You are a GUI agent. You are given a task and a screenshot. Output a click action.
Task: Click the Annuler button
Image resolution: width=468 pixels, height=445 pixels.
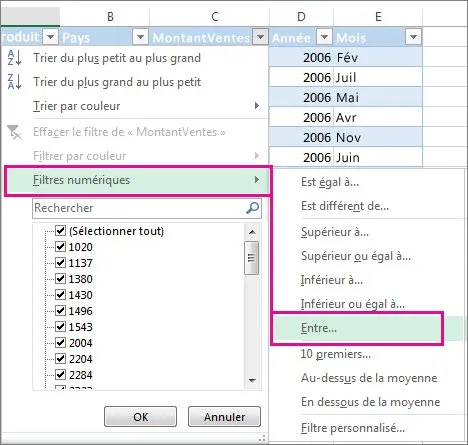224,417
